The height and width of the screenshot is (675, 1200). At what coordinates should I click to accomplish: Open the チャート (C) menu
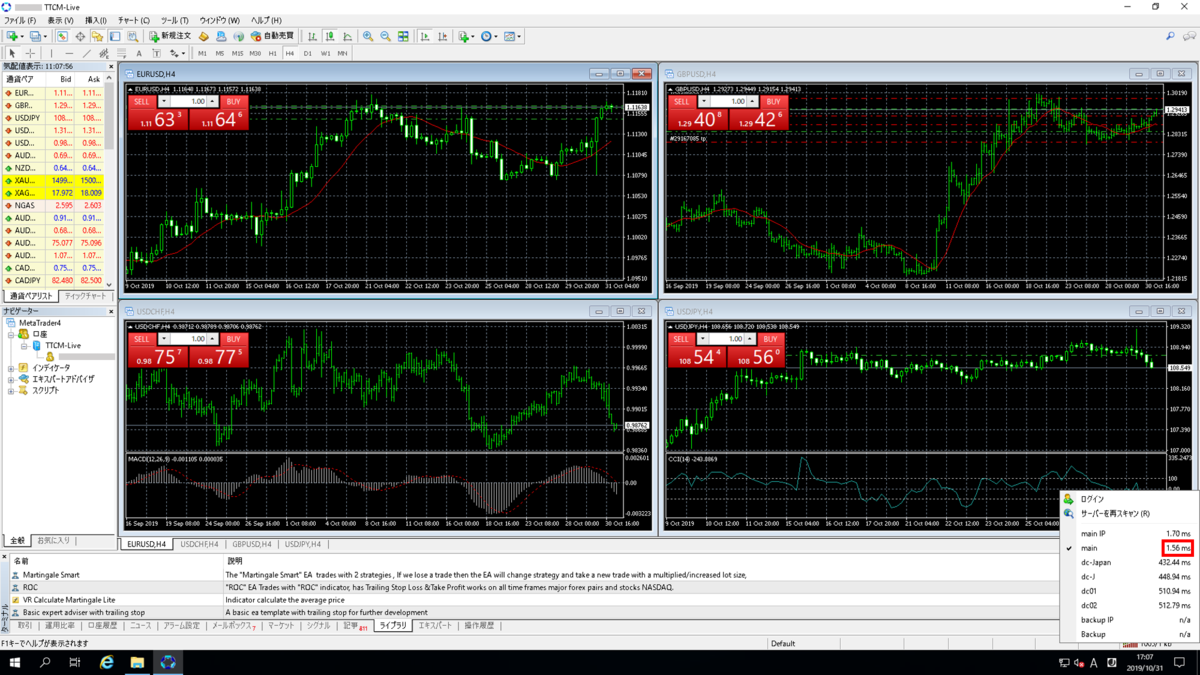[133, 20]
